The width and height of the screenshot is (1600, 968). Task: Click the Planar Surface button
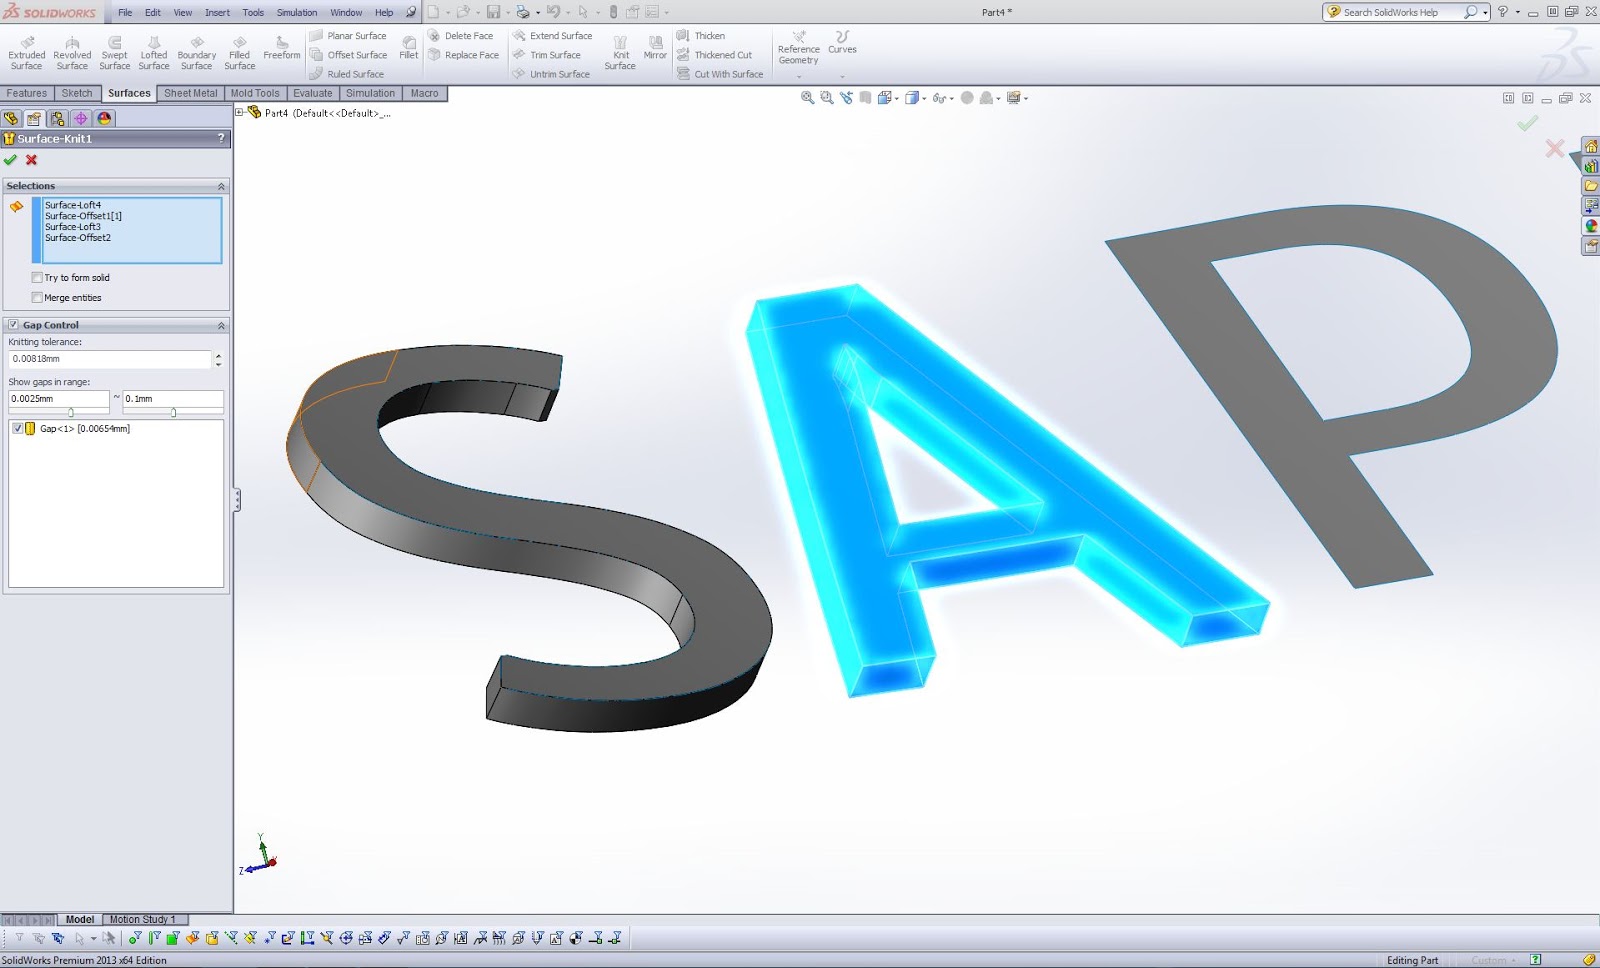pos(348,36)
